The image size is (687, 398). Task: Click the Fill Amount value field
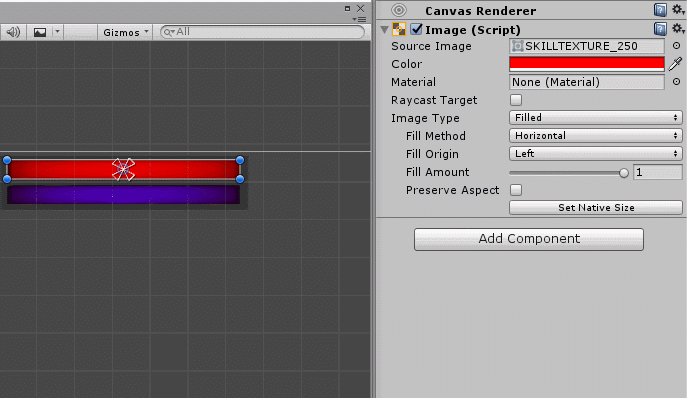(658, 172)
